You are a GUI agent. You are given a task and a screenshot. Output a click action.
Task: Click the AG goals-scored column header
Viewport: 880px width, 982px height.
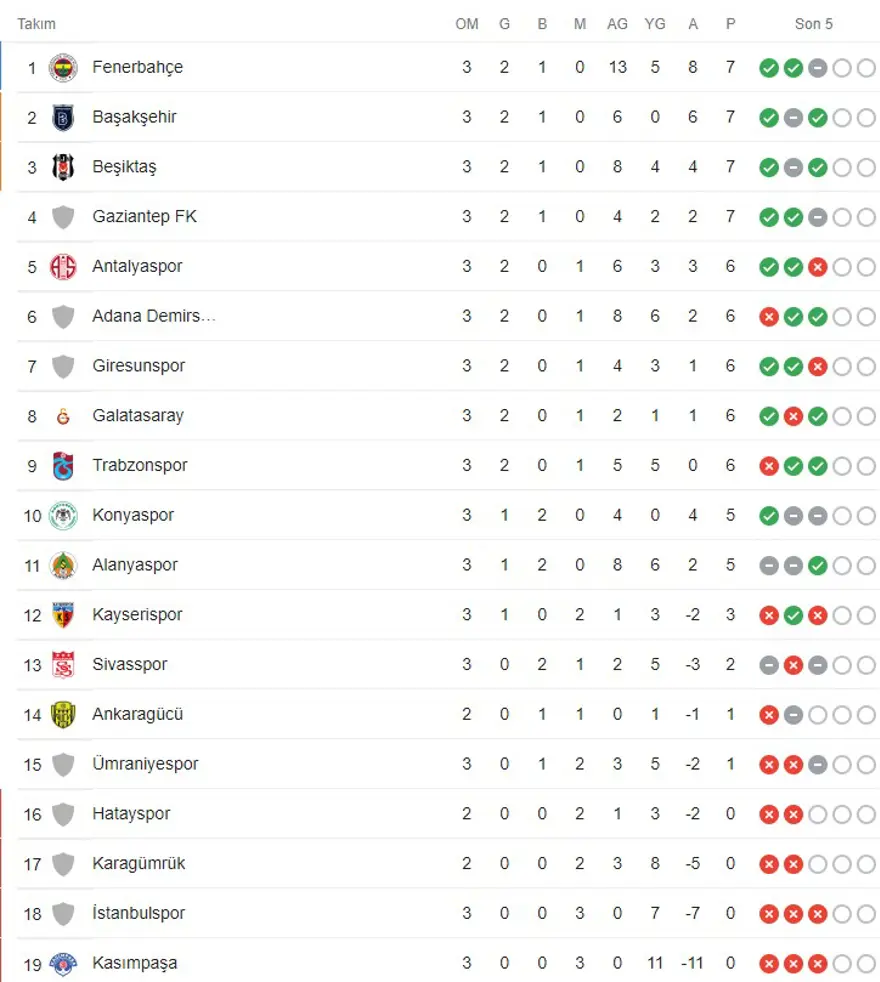tap(617, 24)
